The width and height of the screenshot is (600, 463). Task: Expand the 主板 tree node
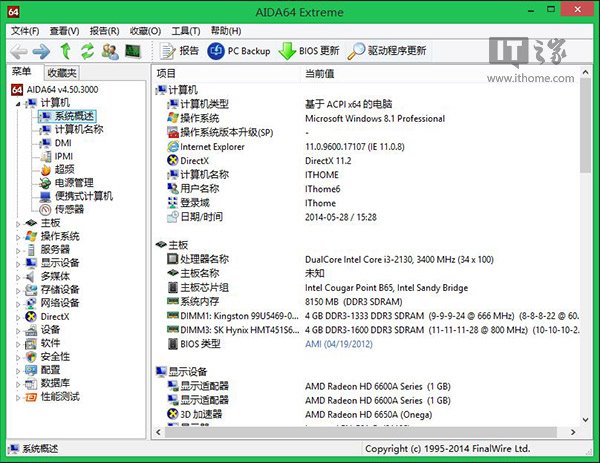pyautogui.click(x=18, y=223)
